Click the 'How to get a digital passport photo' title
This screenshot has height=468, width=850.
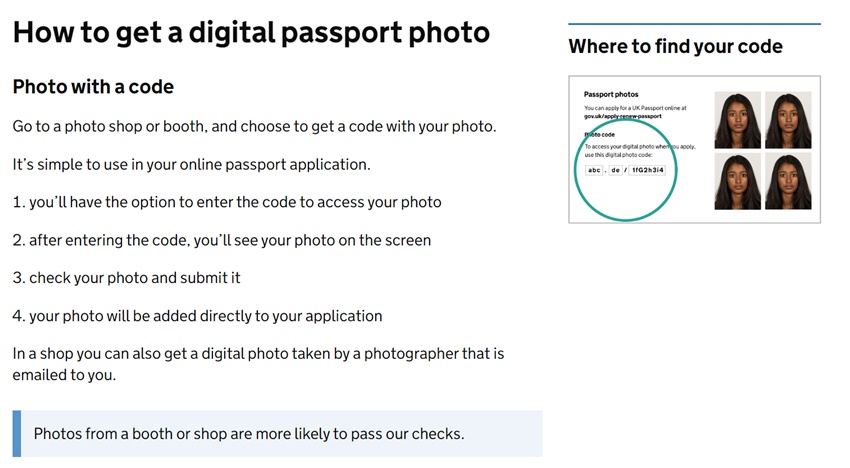click(251, 33)
